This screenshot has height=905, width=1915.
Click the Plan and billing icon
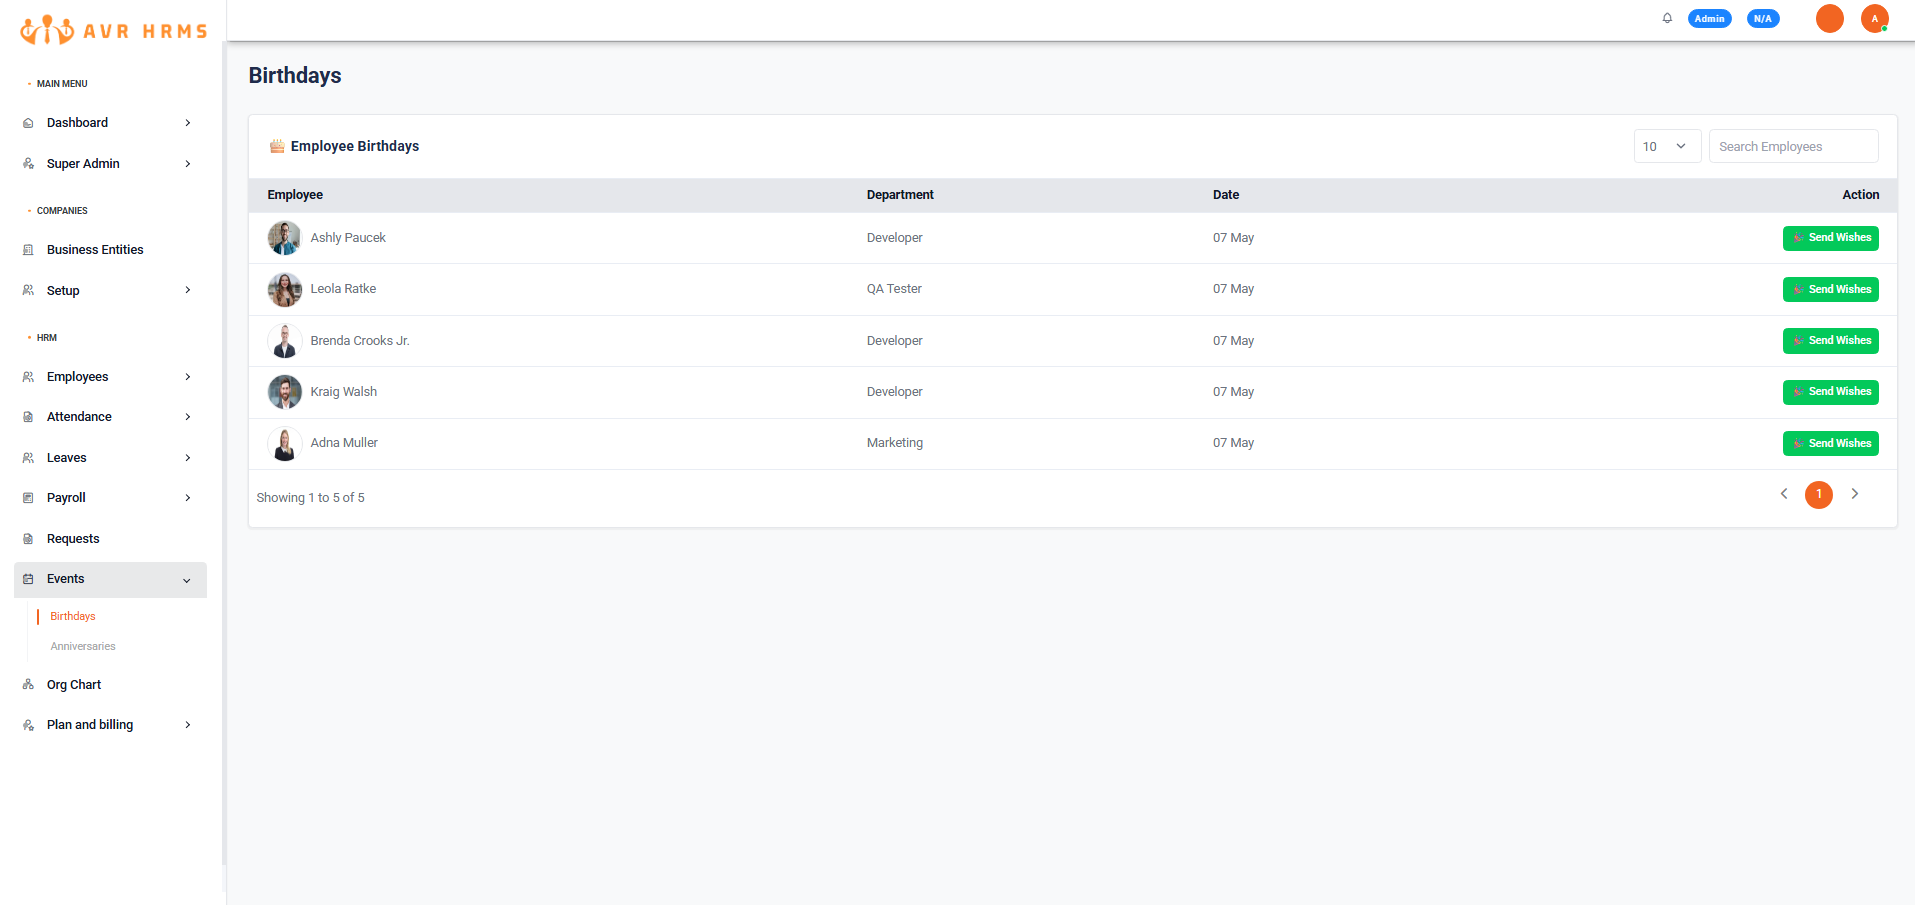click(x=28, y=725)
